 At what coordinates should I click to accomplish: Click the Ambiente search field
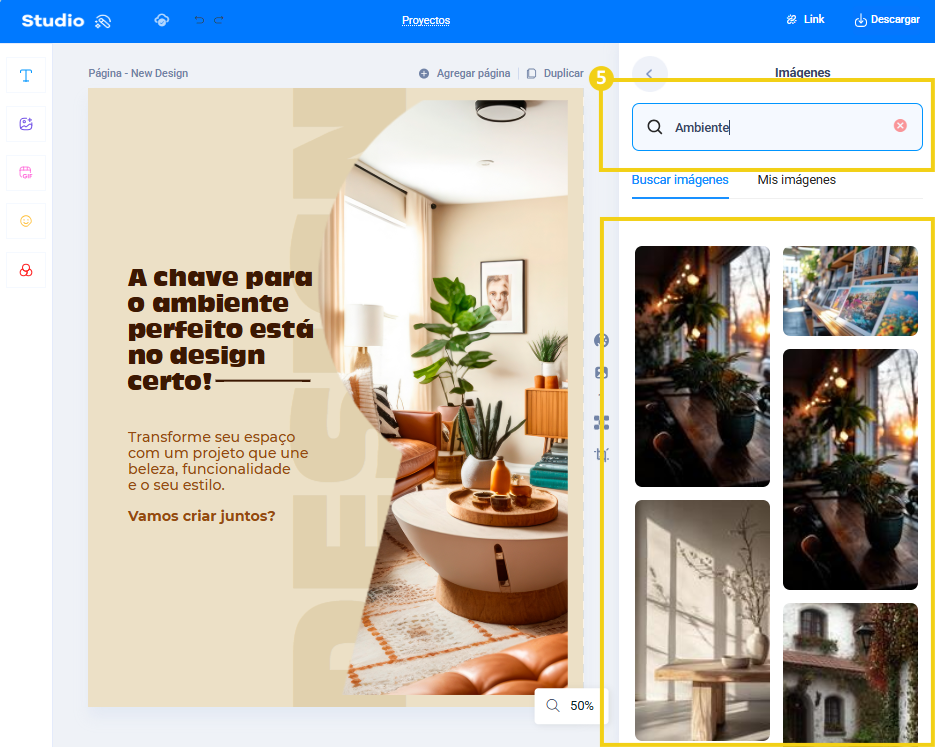(777, 127)
